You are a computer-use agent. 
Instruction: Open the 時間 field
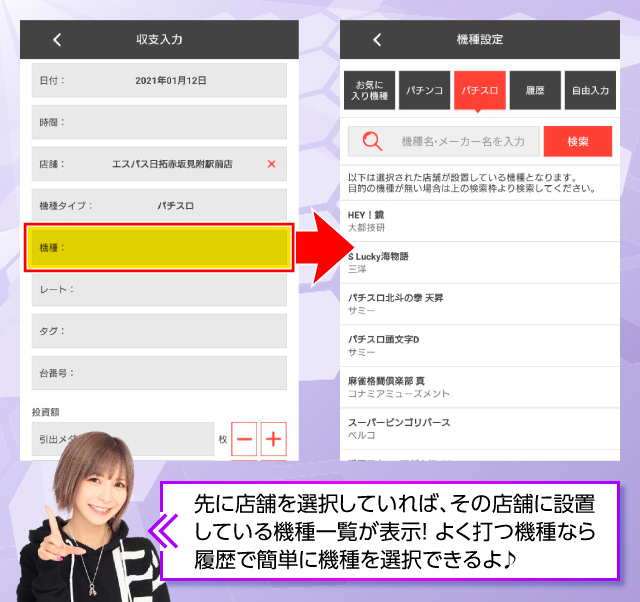click(160, 122)
